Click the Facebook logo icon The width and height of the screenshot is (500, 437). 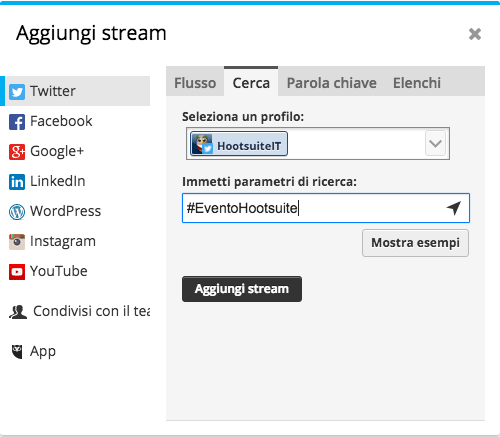17,122
